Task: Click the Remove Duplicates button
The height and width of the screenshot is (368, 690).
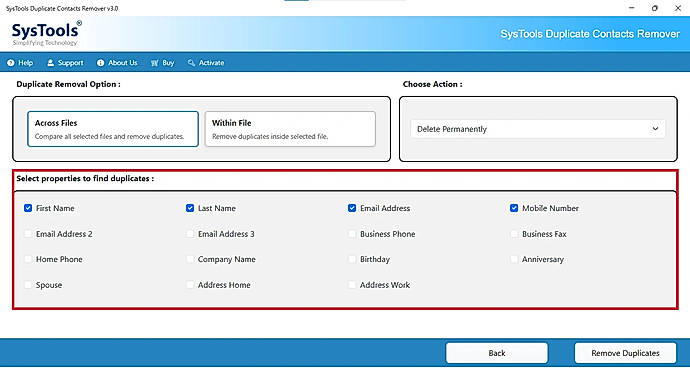Action: tap(625, 353)
